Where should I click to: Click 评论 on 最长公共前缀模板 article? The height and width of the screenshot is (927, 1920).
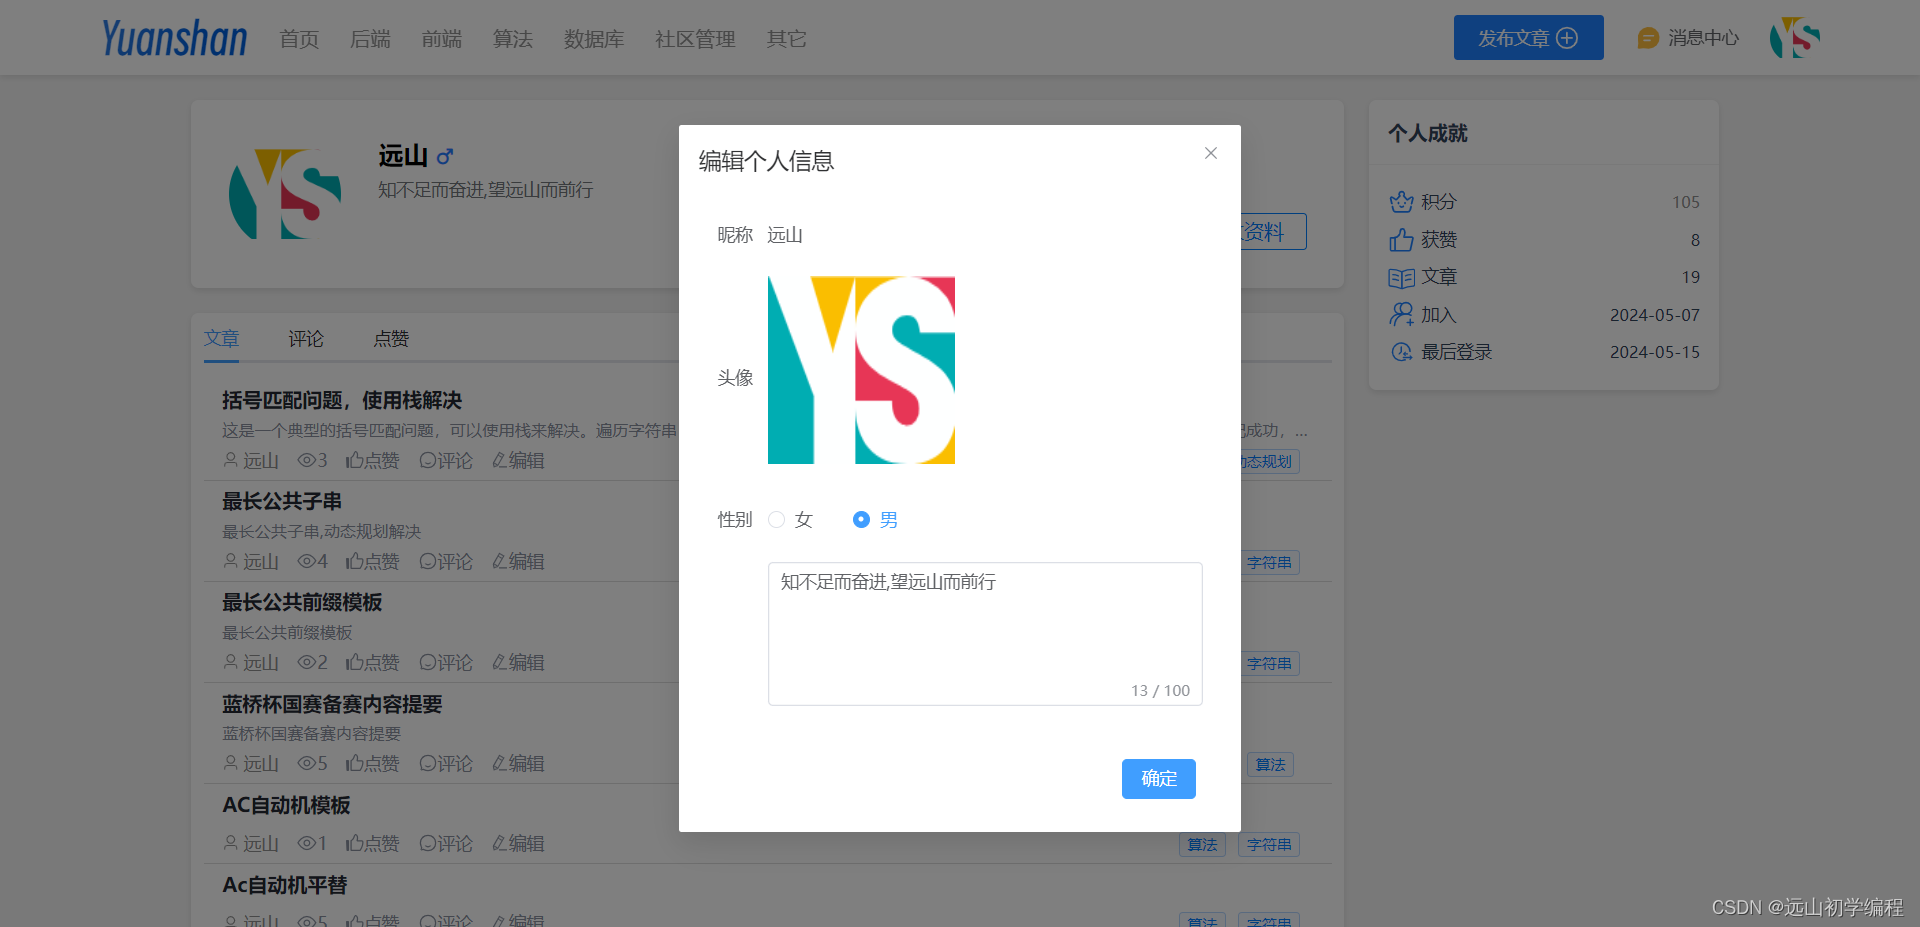[x=446, y=662]
